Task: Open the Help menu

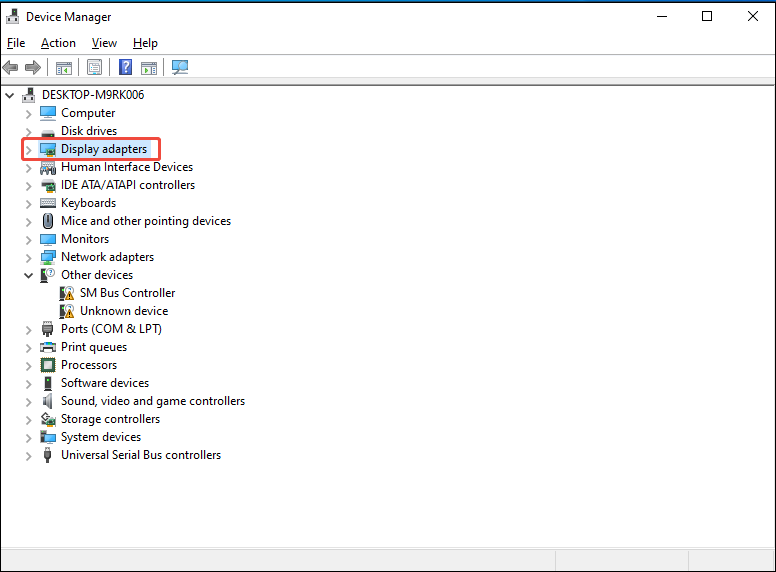Action: 145,43
